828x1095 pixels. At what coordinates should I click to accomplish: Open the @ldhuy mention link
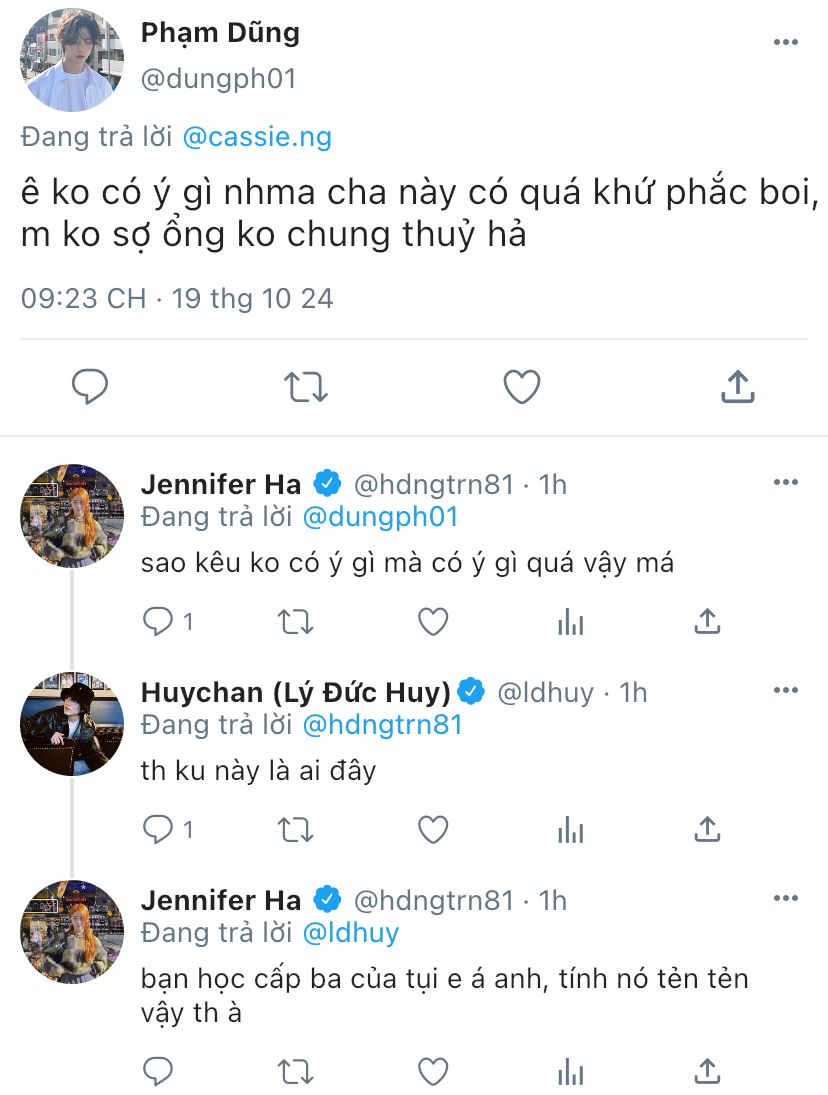coord(350,932)
